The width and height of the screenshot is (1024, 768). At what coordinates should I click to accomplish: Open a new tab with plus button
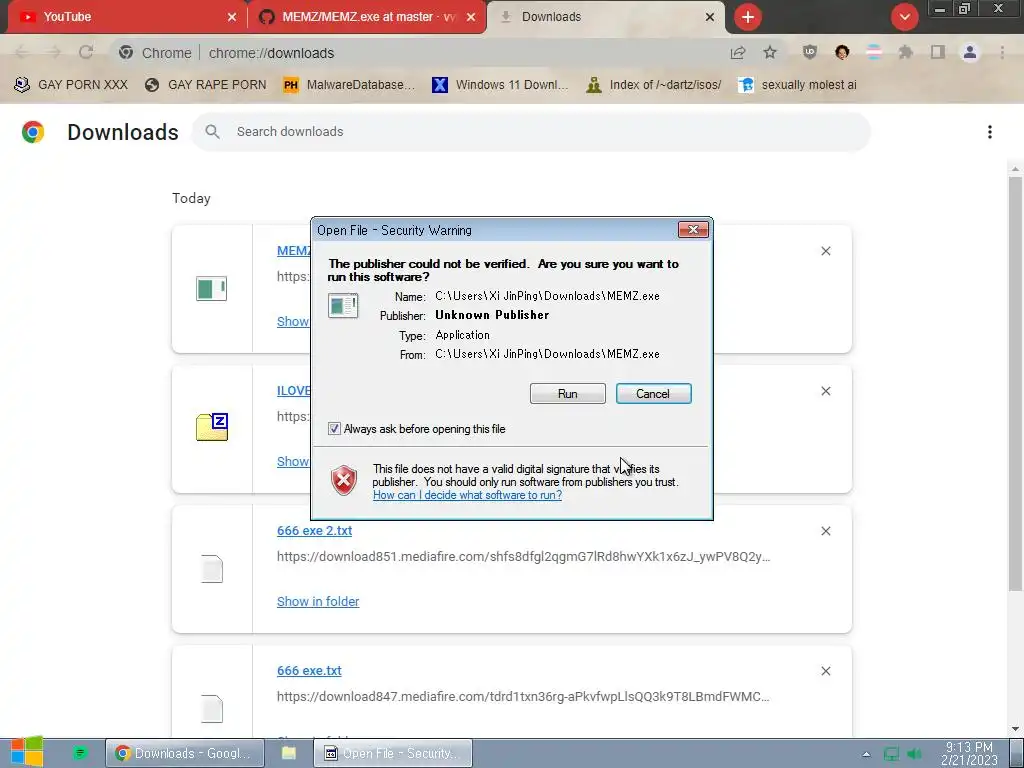click(x=748, y=17)
